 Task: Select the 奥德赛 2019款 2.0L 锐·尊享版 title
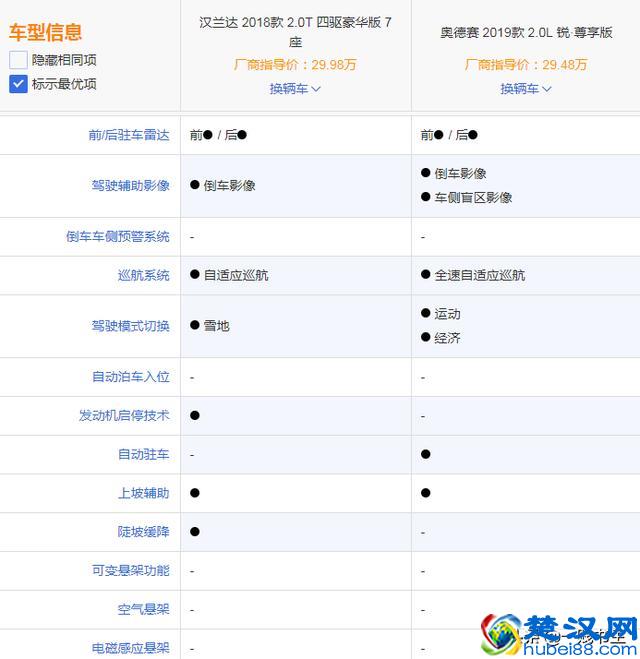[526, 32]
